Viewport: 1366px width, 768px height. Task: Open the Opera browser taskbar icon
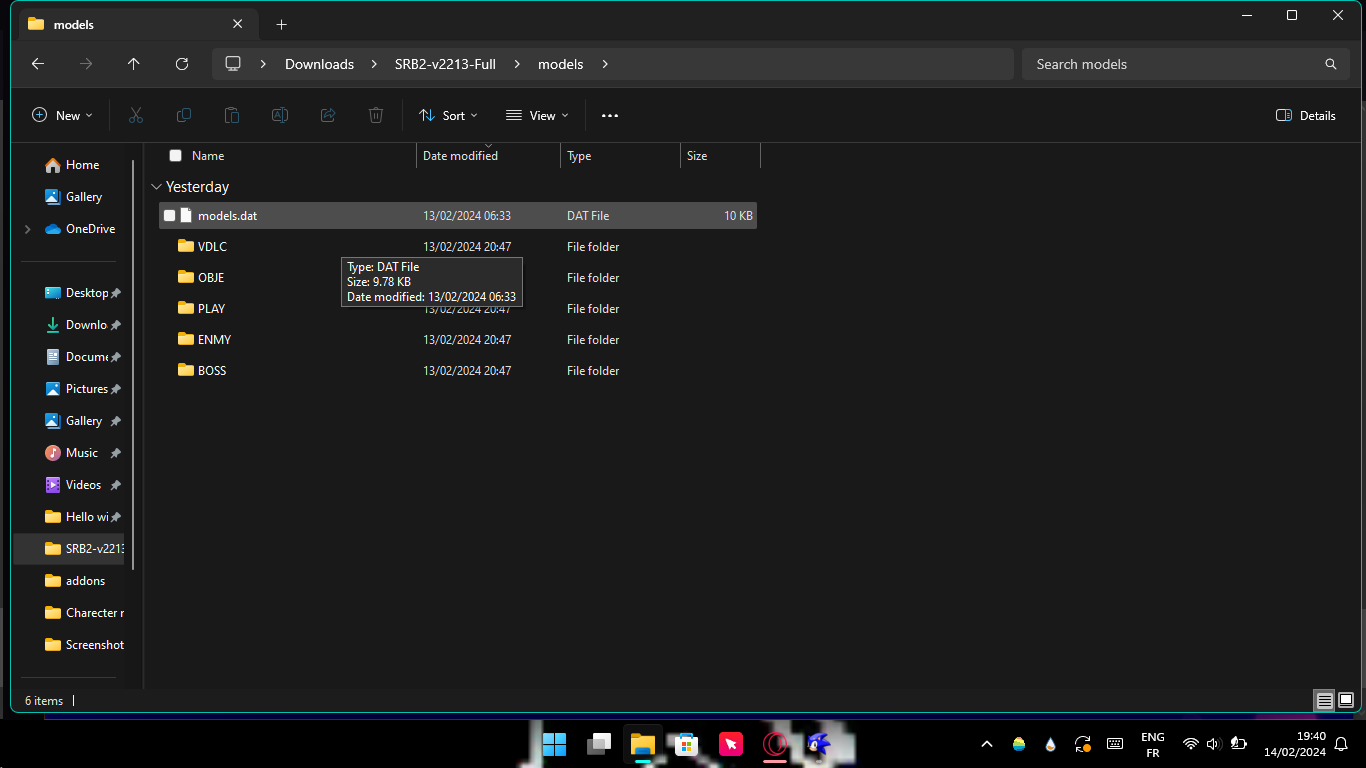pyautogui.click(x=774, y=744)
